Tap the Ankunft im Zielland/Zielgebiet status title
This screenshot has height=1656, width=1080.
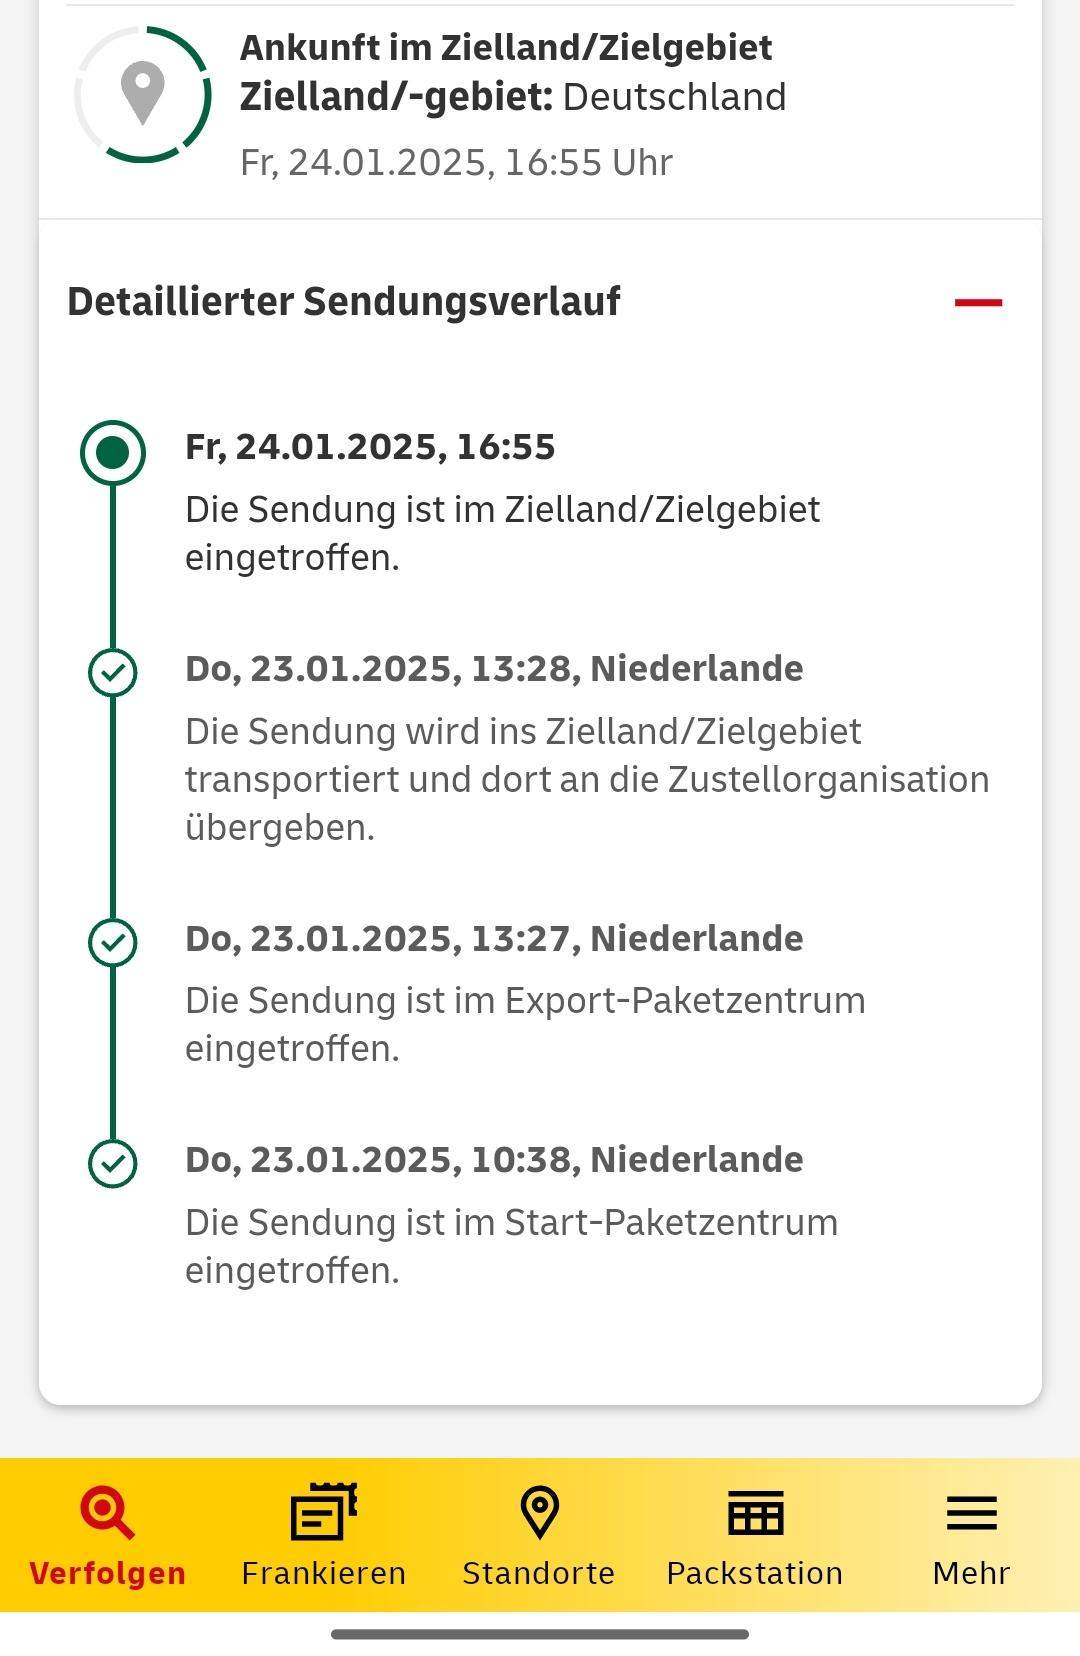[x=506, y=47]
